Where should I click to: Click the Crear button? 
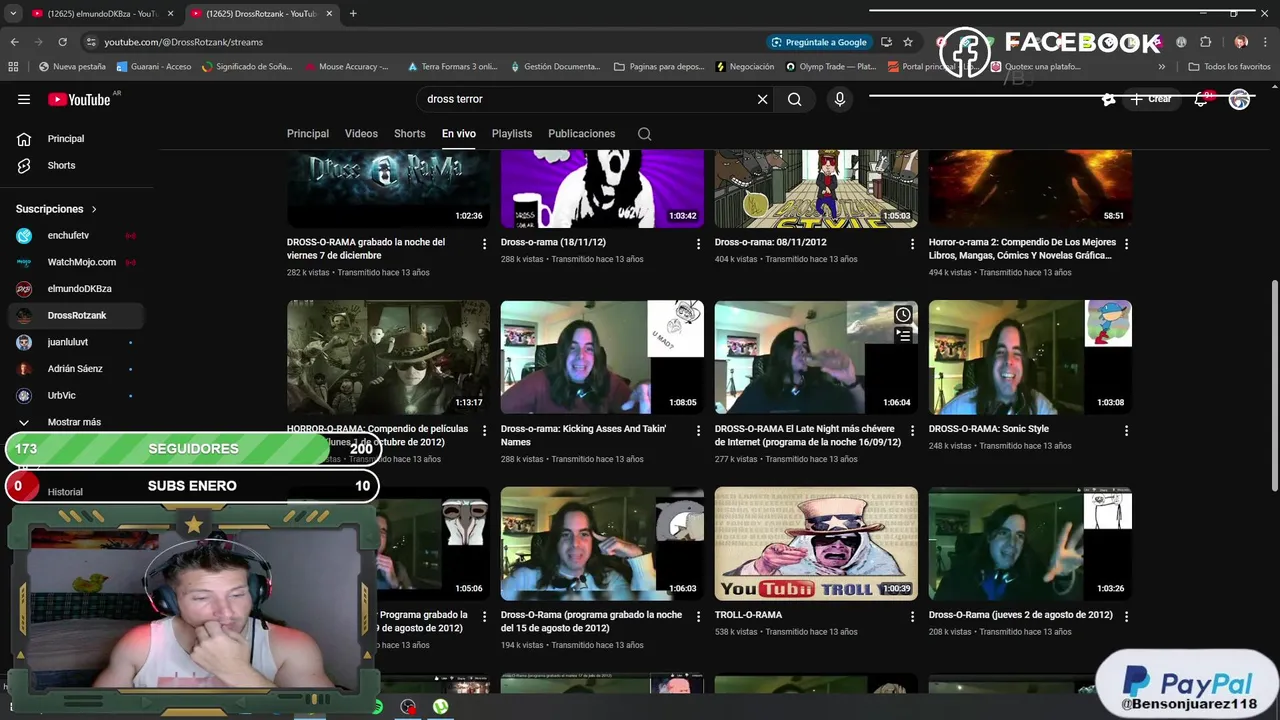1150,99
